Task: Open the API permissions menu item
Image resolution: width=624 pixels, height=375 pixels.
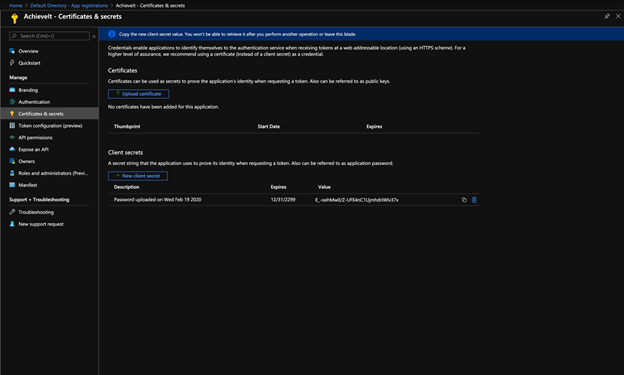Action: 35,138
